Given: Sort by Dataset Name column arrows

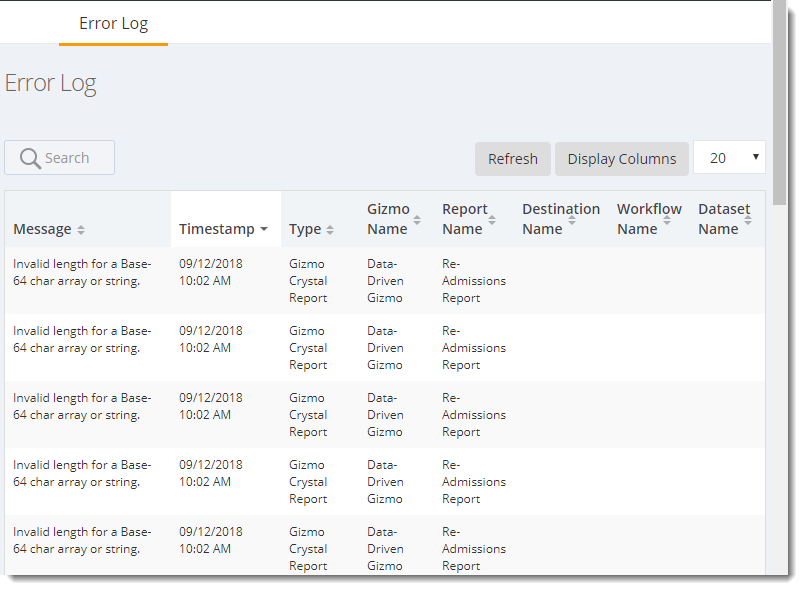Looking at the screenshot, I should coord(748,220).
